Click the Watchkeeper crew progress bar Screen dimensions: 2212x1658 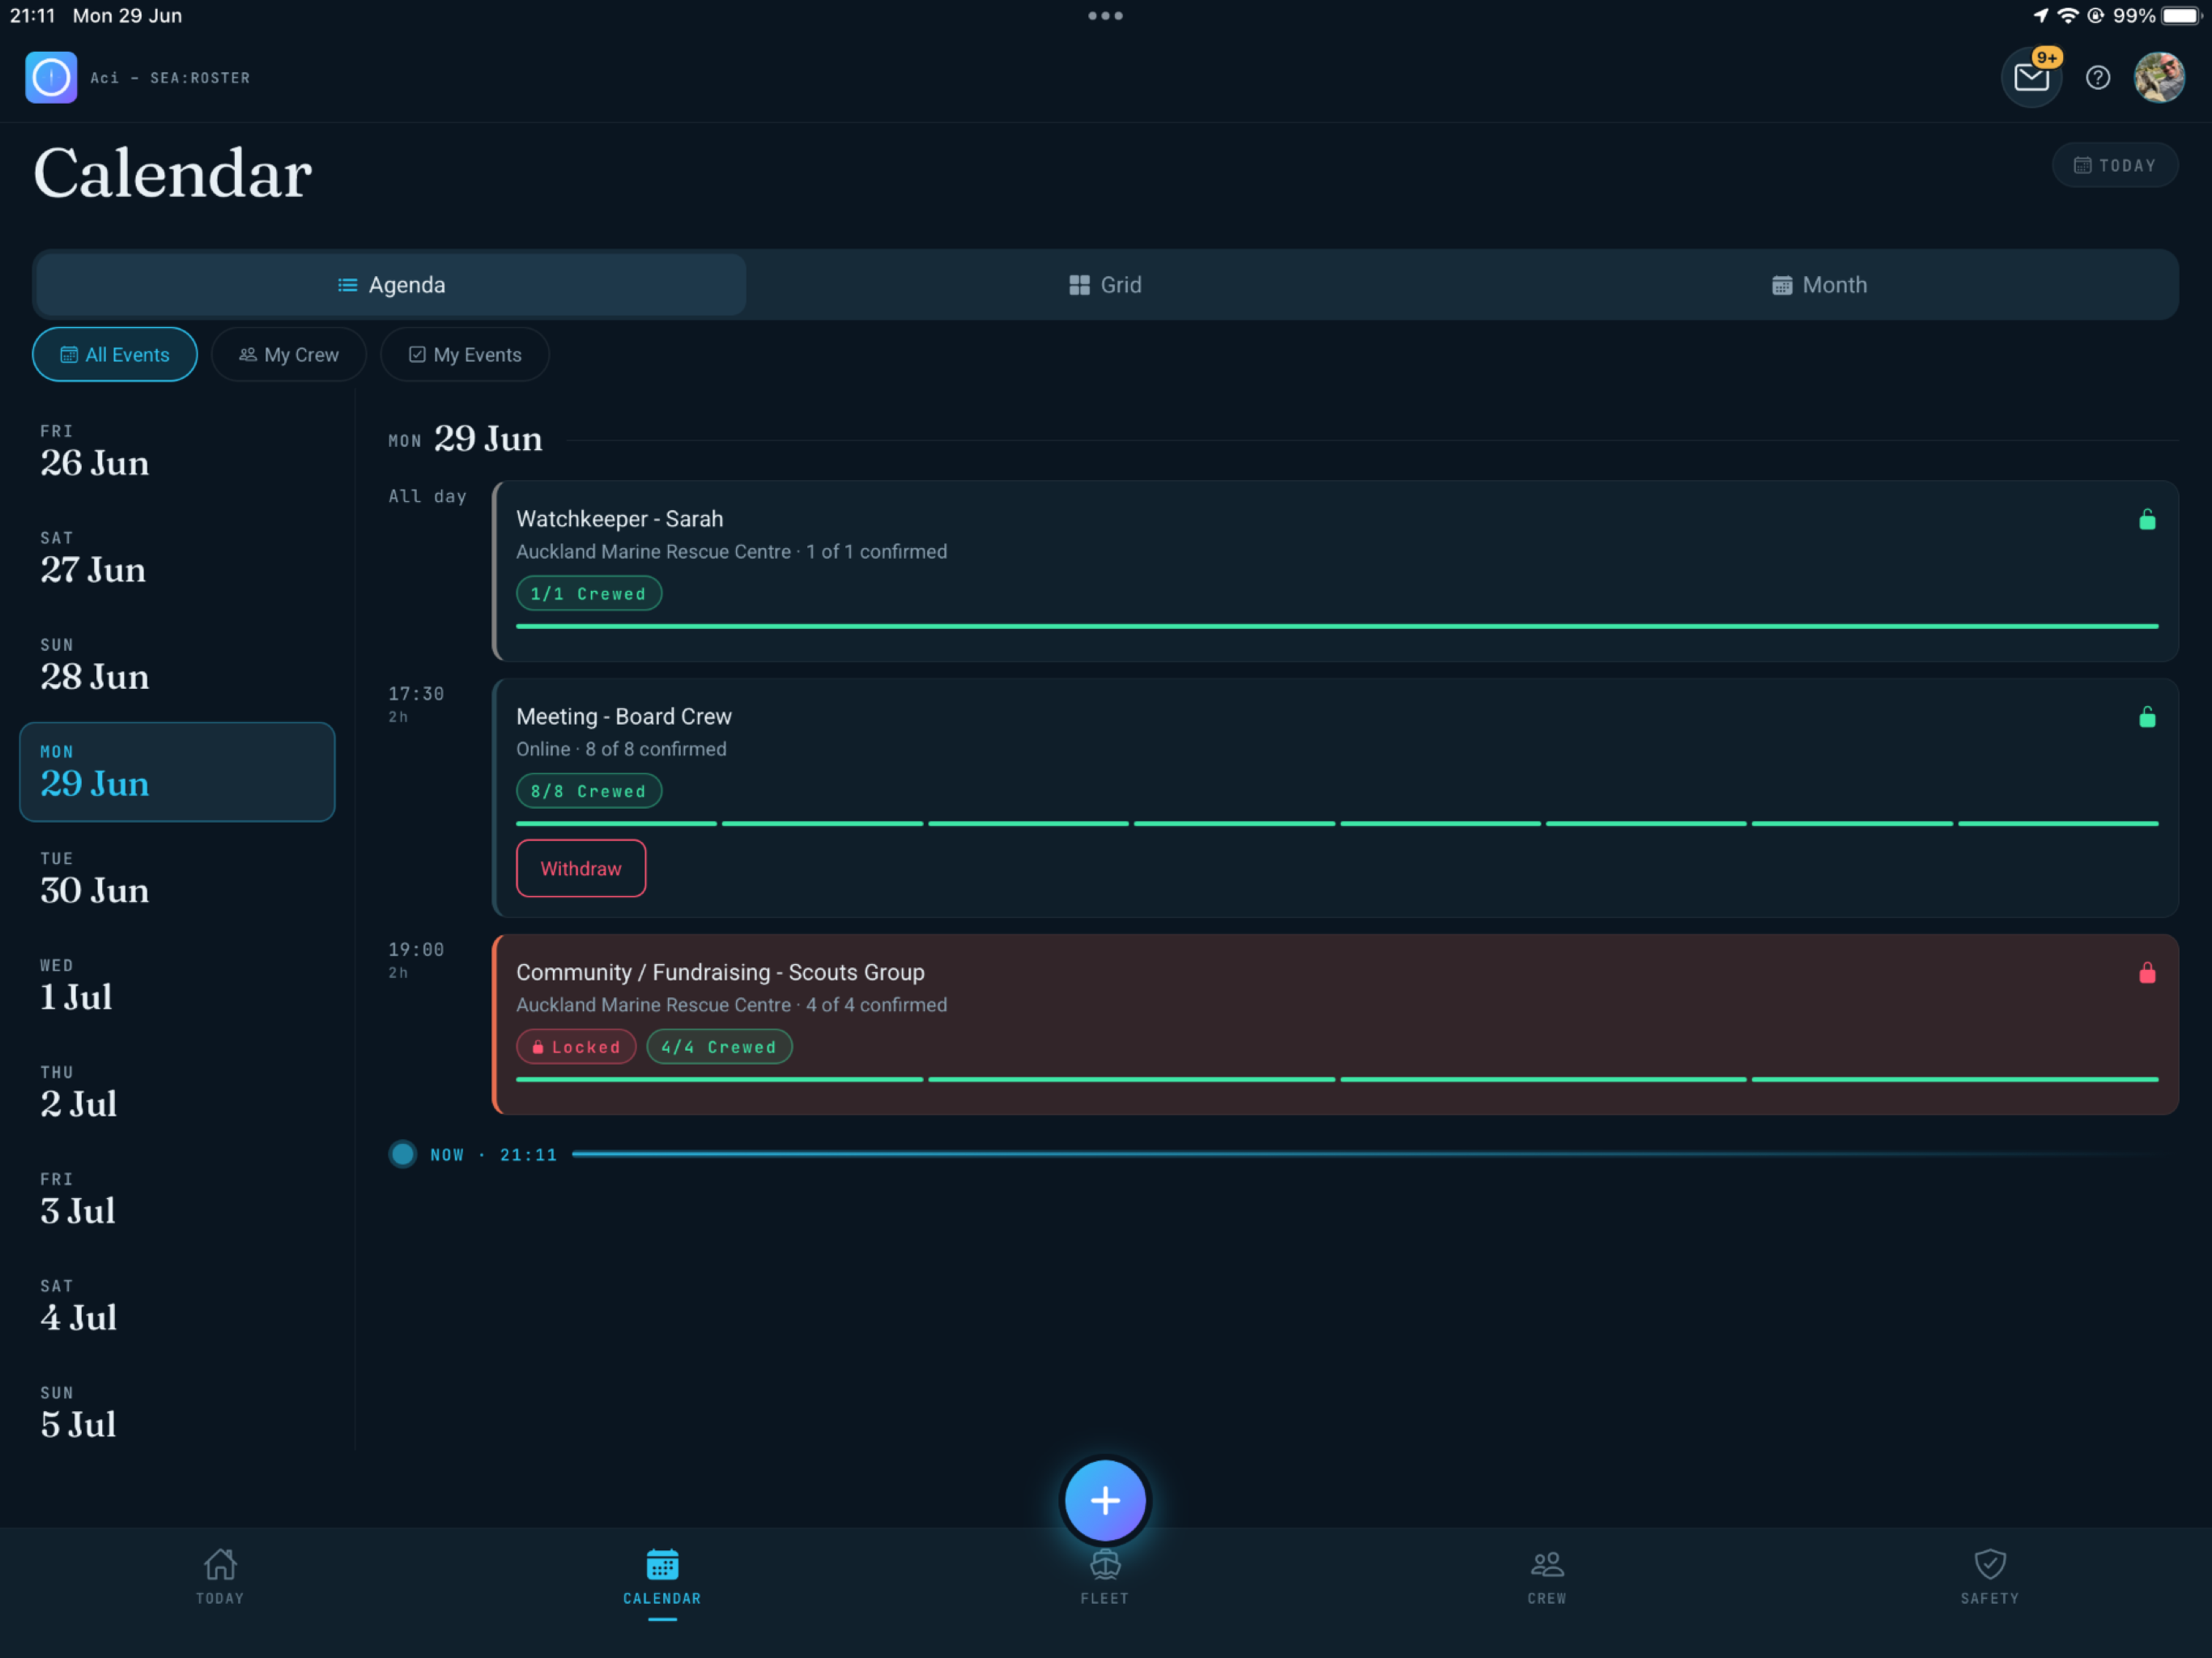pyautogui.click(x=1337, y=626)
